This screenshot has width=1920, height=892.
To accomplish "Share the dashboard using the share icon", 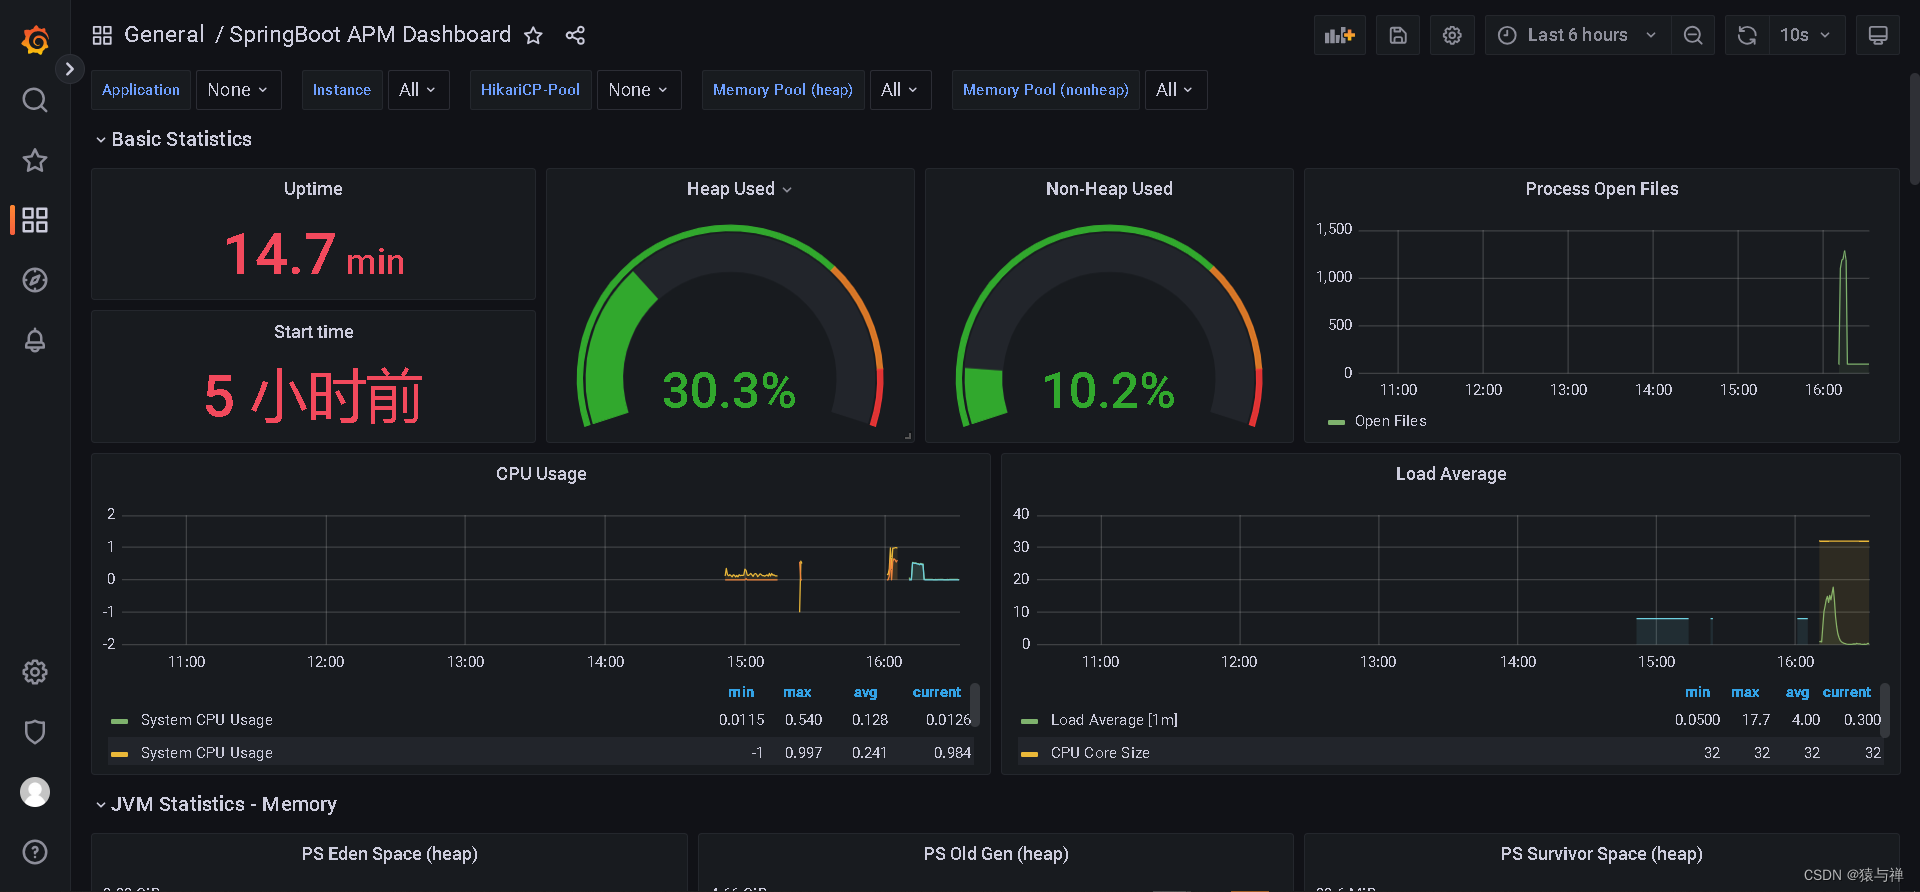I will pyautogui.click(x=575, y=35).
